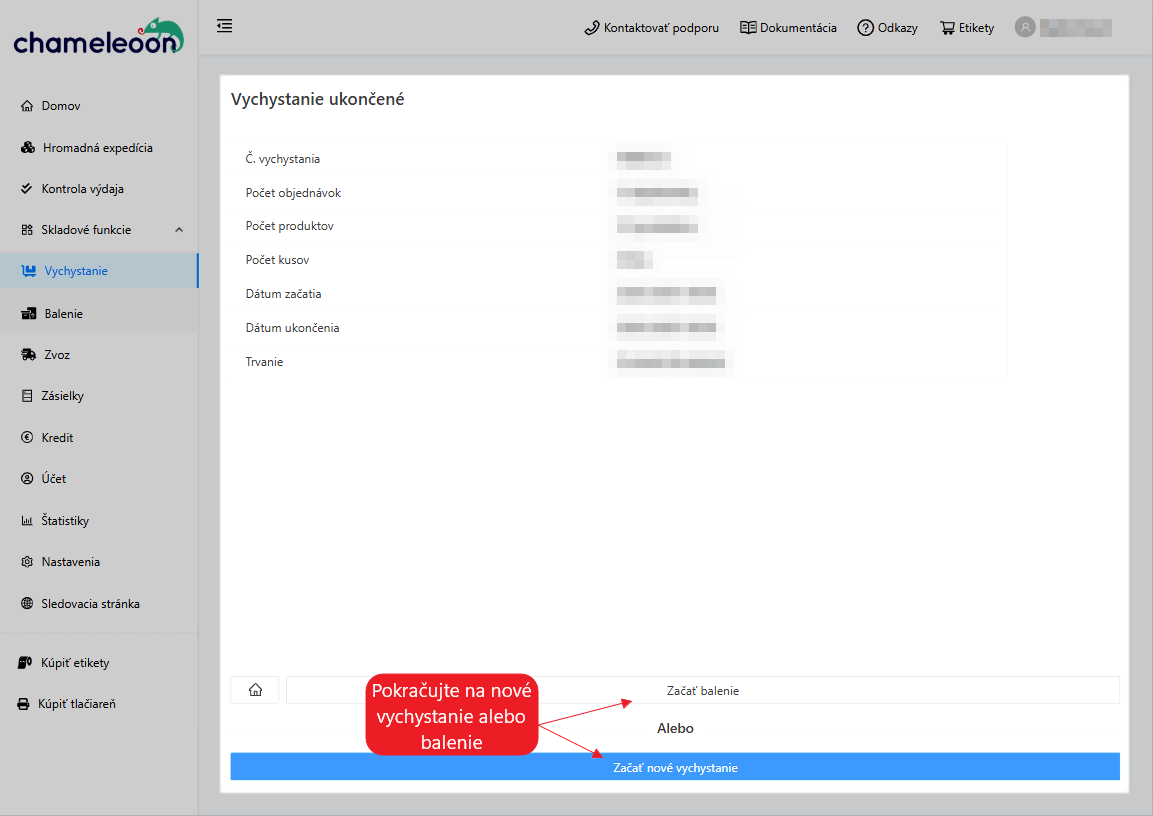Screen dimensions: 1153x816
Task: Open Nastavenia settings page
Action: click(70, 562)
